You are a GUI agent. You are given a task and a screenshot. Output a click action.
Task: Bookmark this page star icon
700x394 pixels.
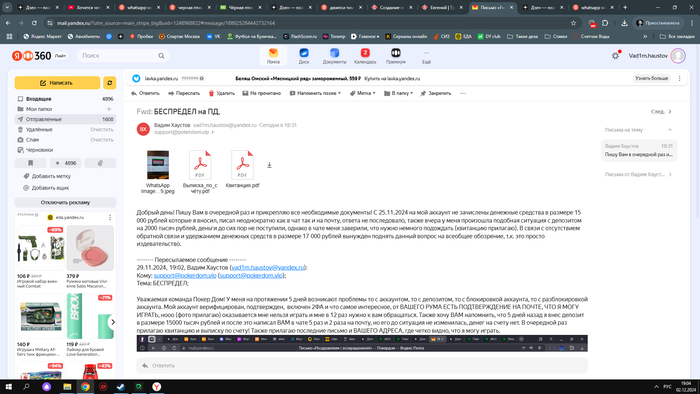point(573,23)
